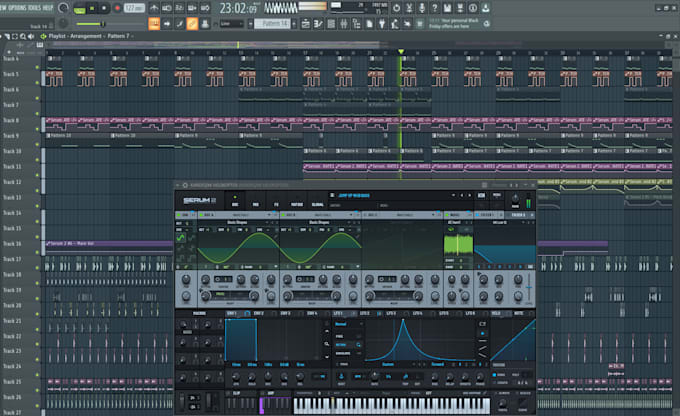Open the Pattern 14 selector
This screenshot has width=680, height=416.
tap(272, 24)
